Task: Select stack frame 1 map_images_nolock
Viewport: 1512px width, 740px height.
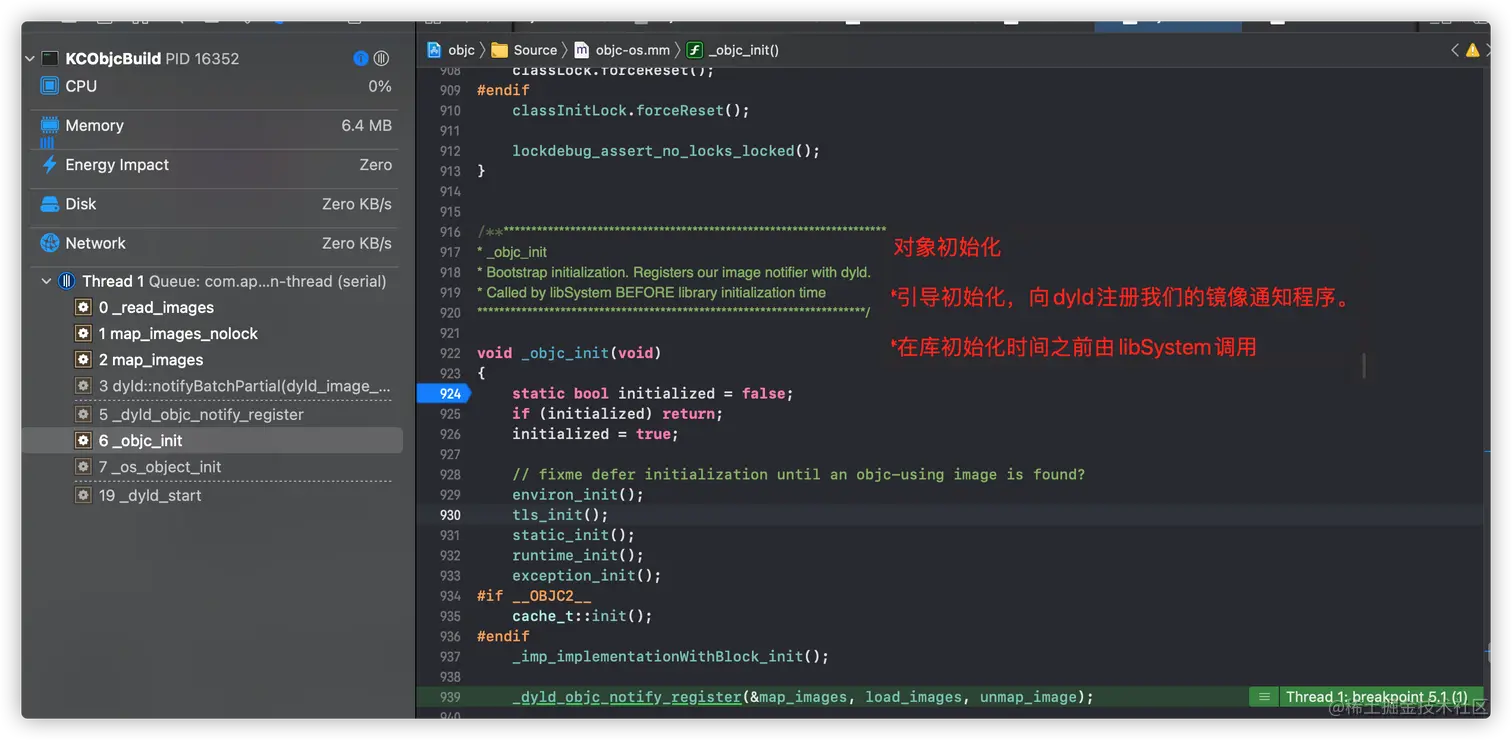Action: click(x=212, y=334)
